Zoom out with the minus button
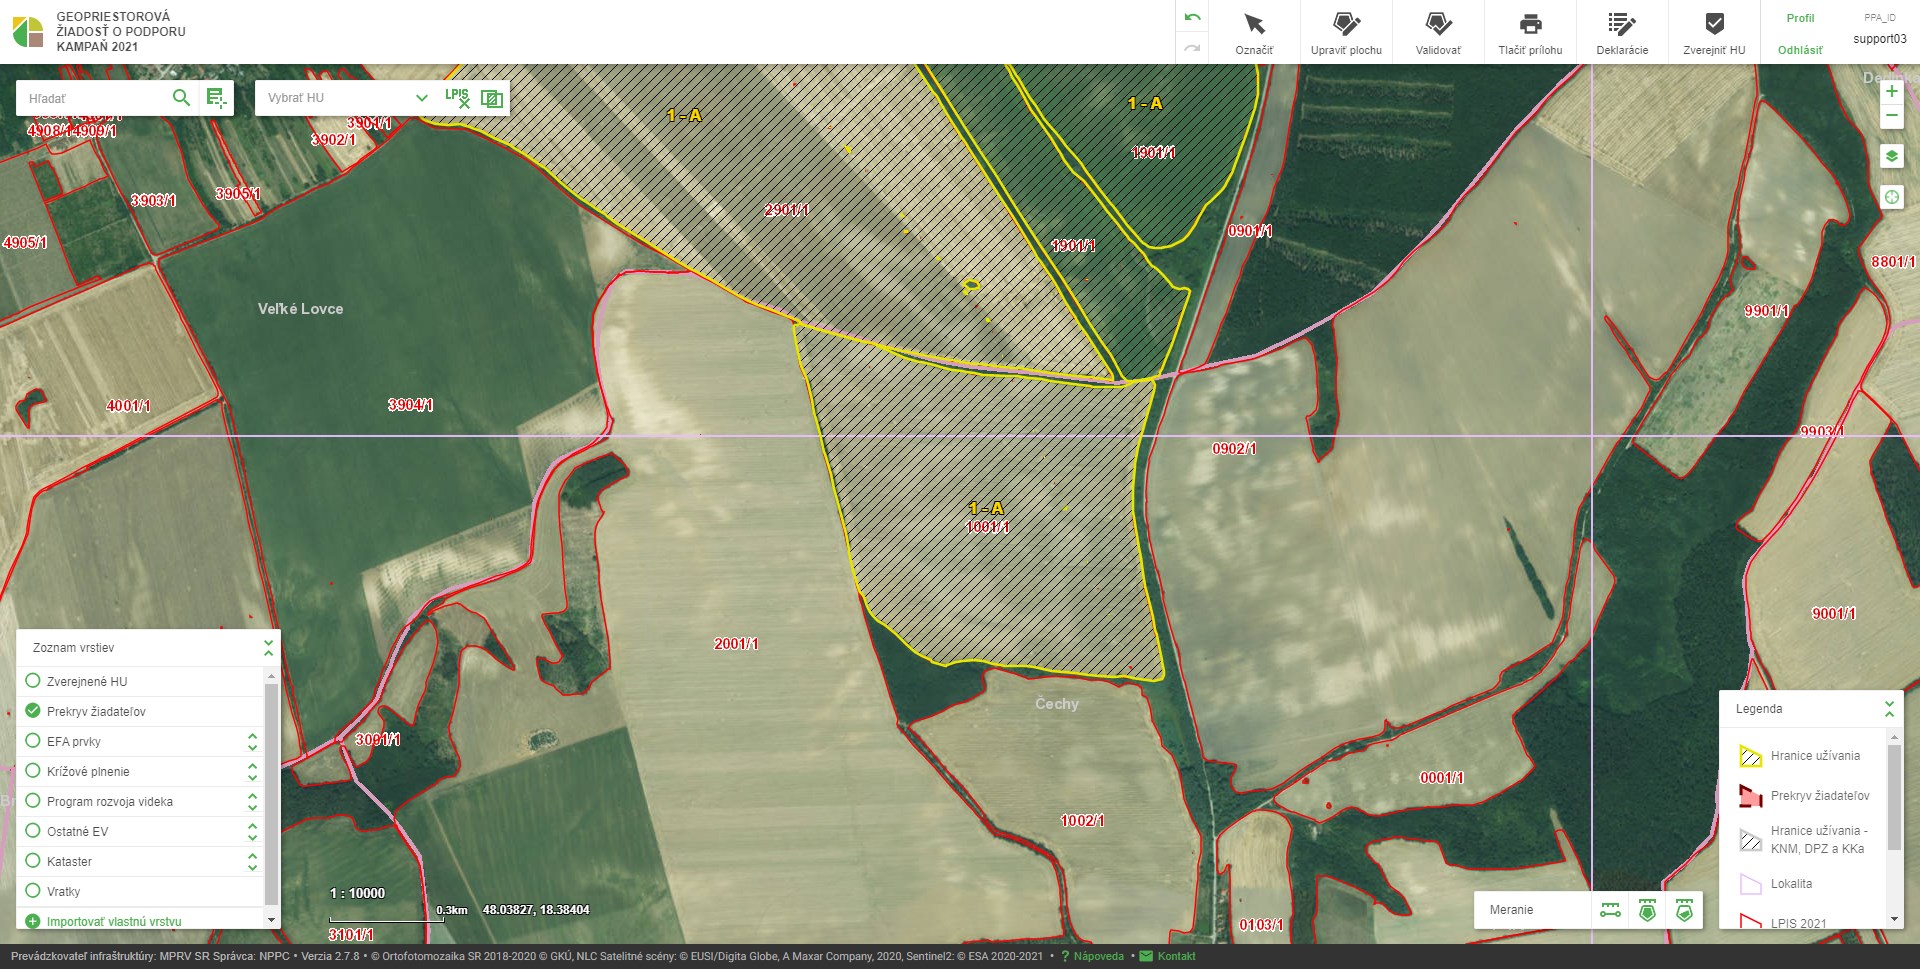 click(x=1891, y=116)
